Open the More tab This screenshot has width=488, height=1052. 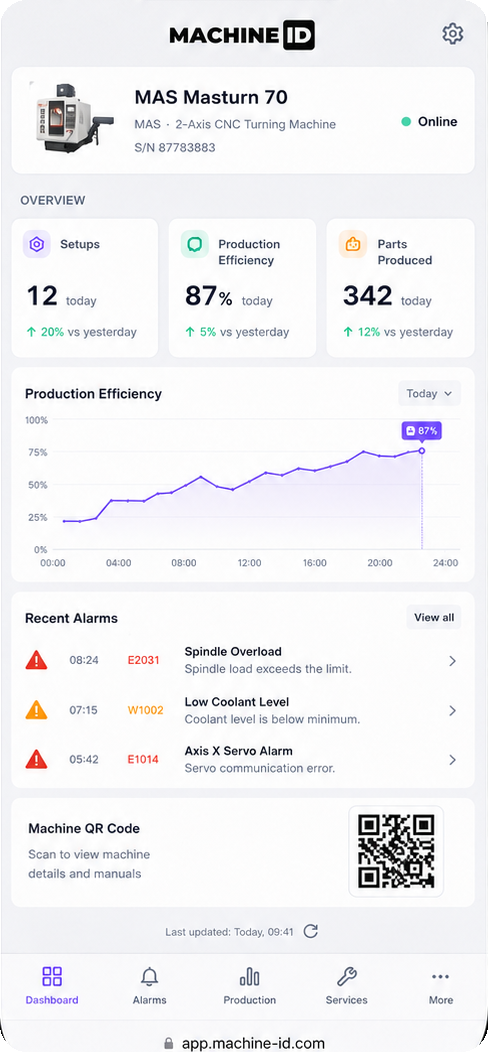coord(440,985)
